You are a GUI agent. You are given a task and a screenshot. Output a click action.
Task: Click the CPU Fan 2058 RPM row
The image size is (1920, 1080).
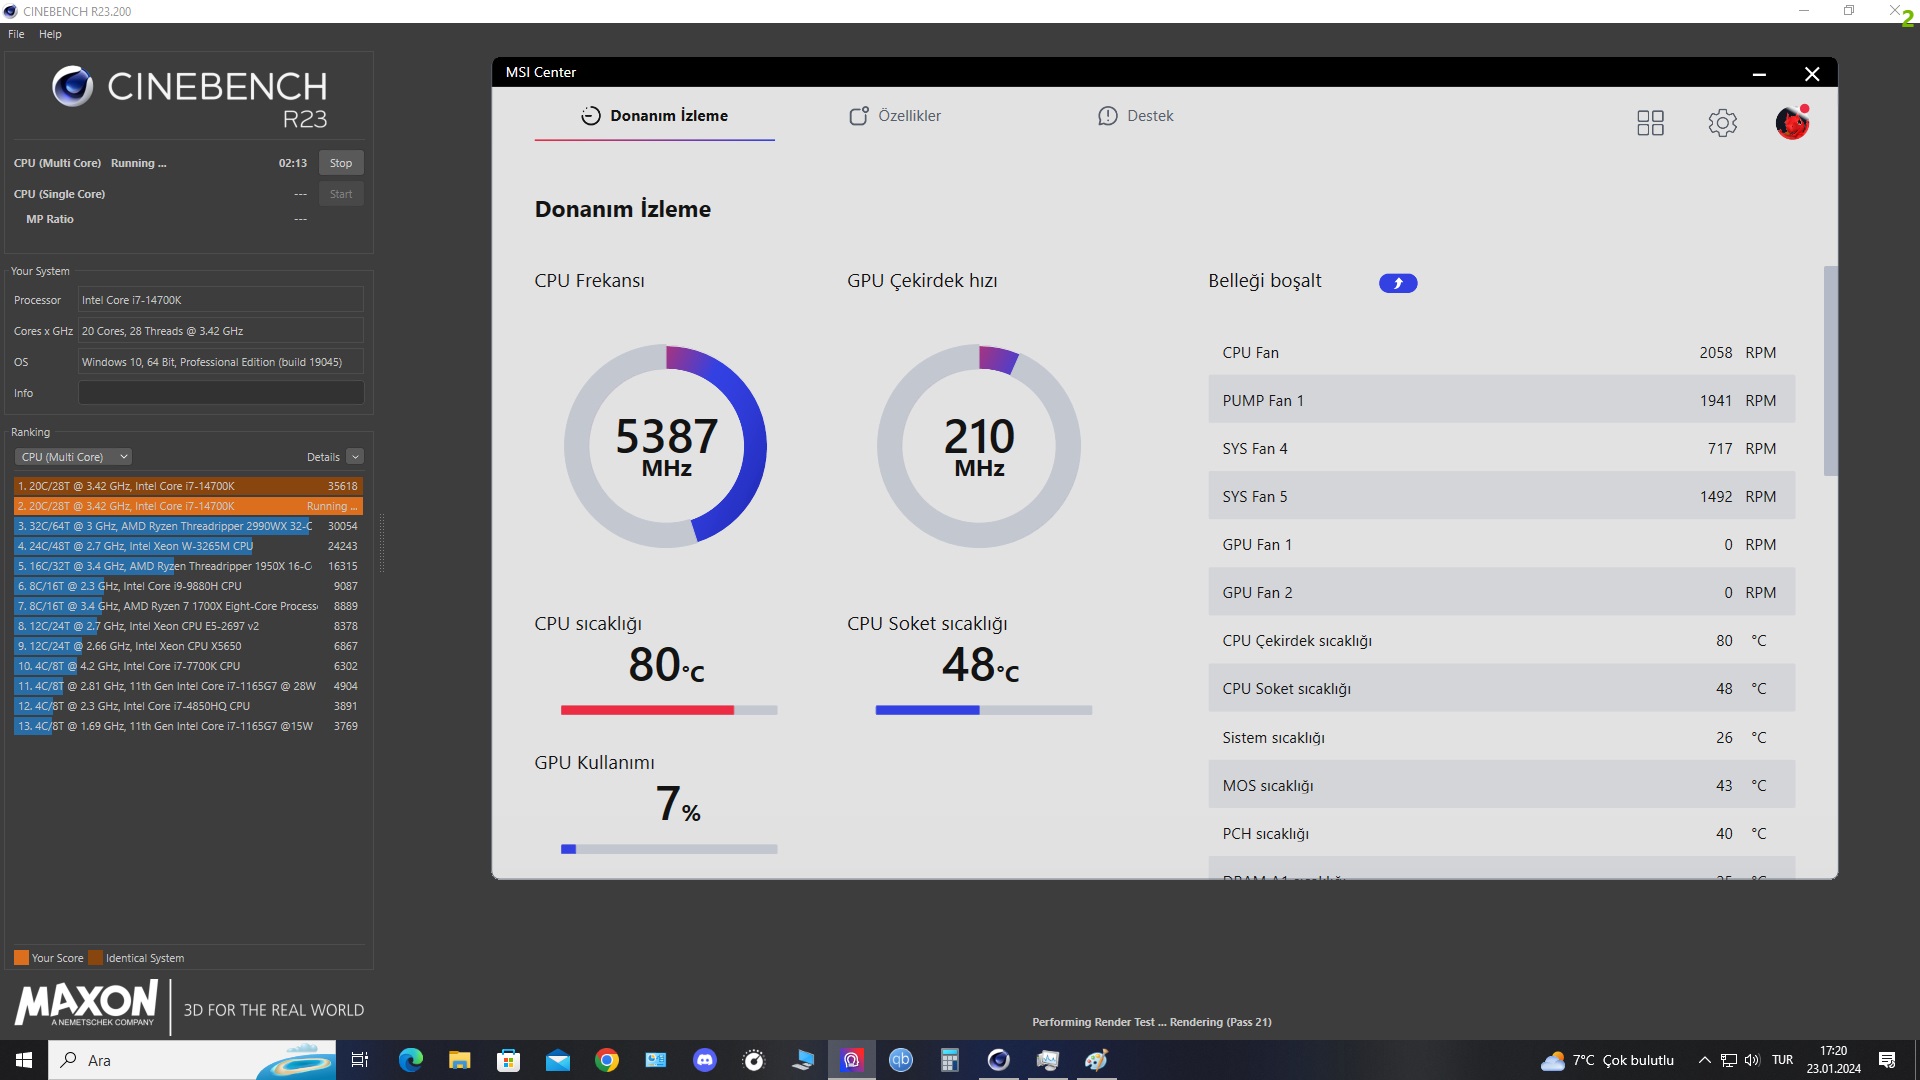click(x=1501, y=352)
